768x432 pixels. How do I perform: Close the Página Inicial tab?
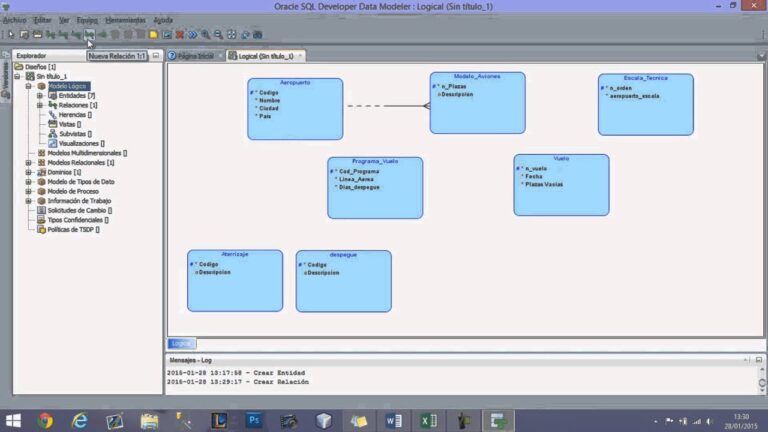point(220,56)
